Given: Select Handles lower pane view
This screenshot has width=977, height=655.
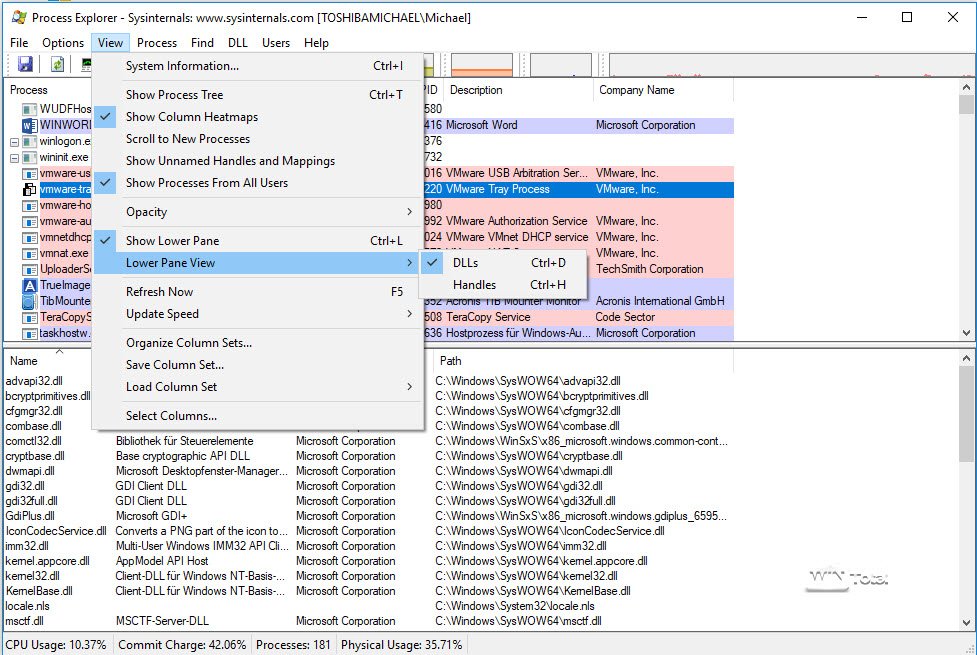Looking at the screenshot, I should click(x=503, y=285).
